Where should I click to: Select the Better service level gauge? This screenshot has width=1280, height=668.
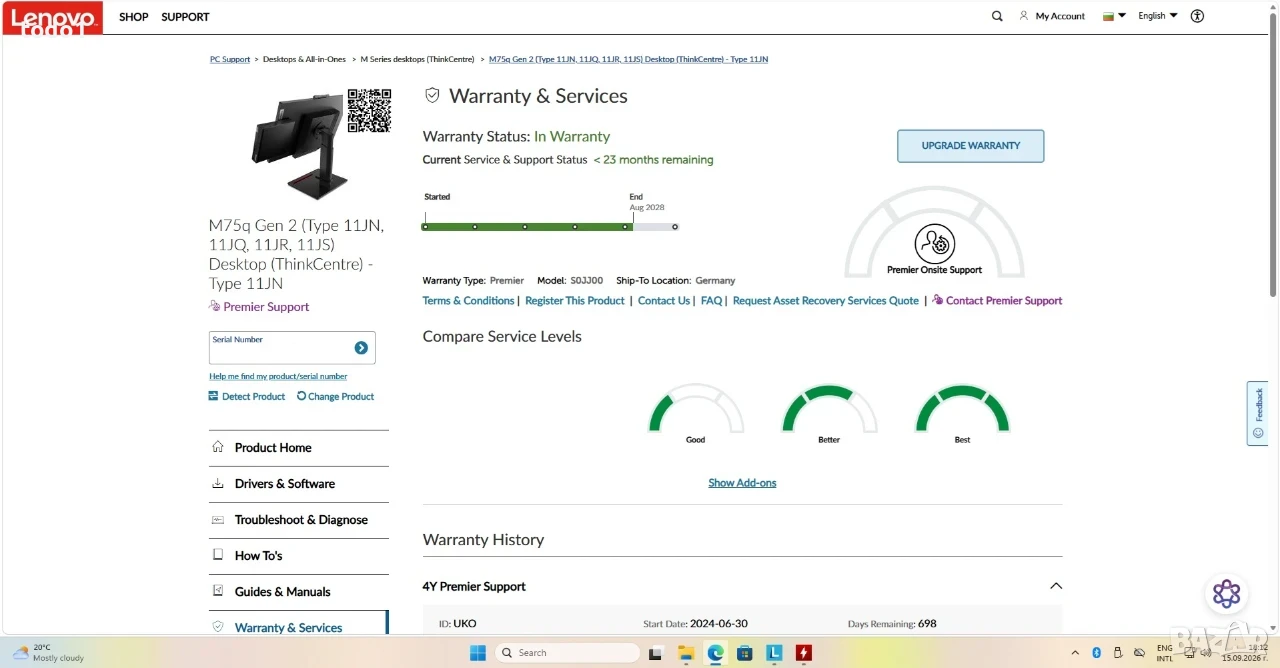coord(829,411)
